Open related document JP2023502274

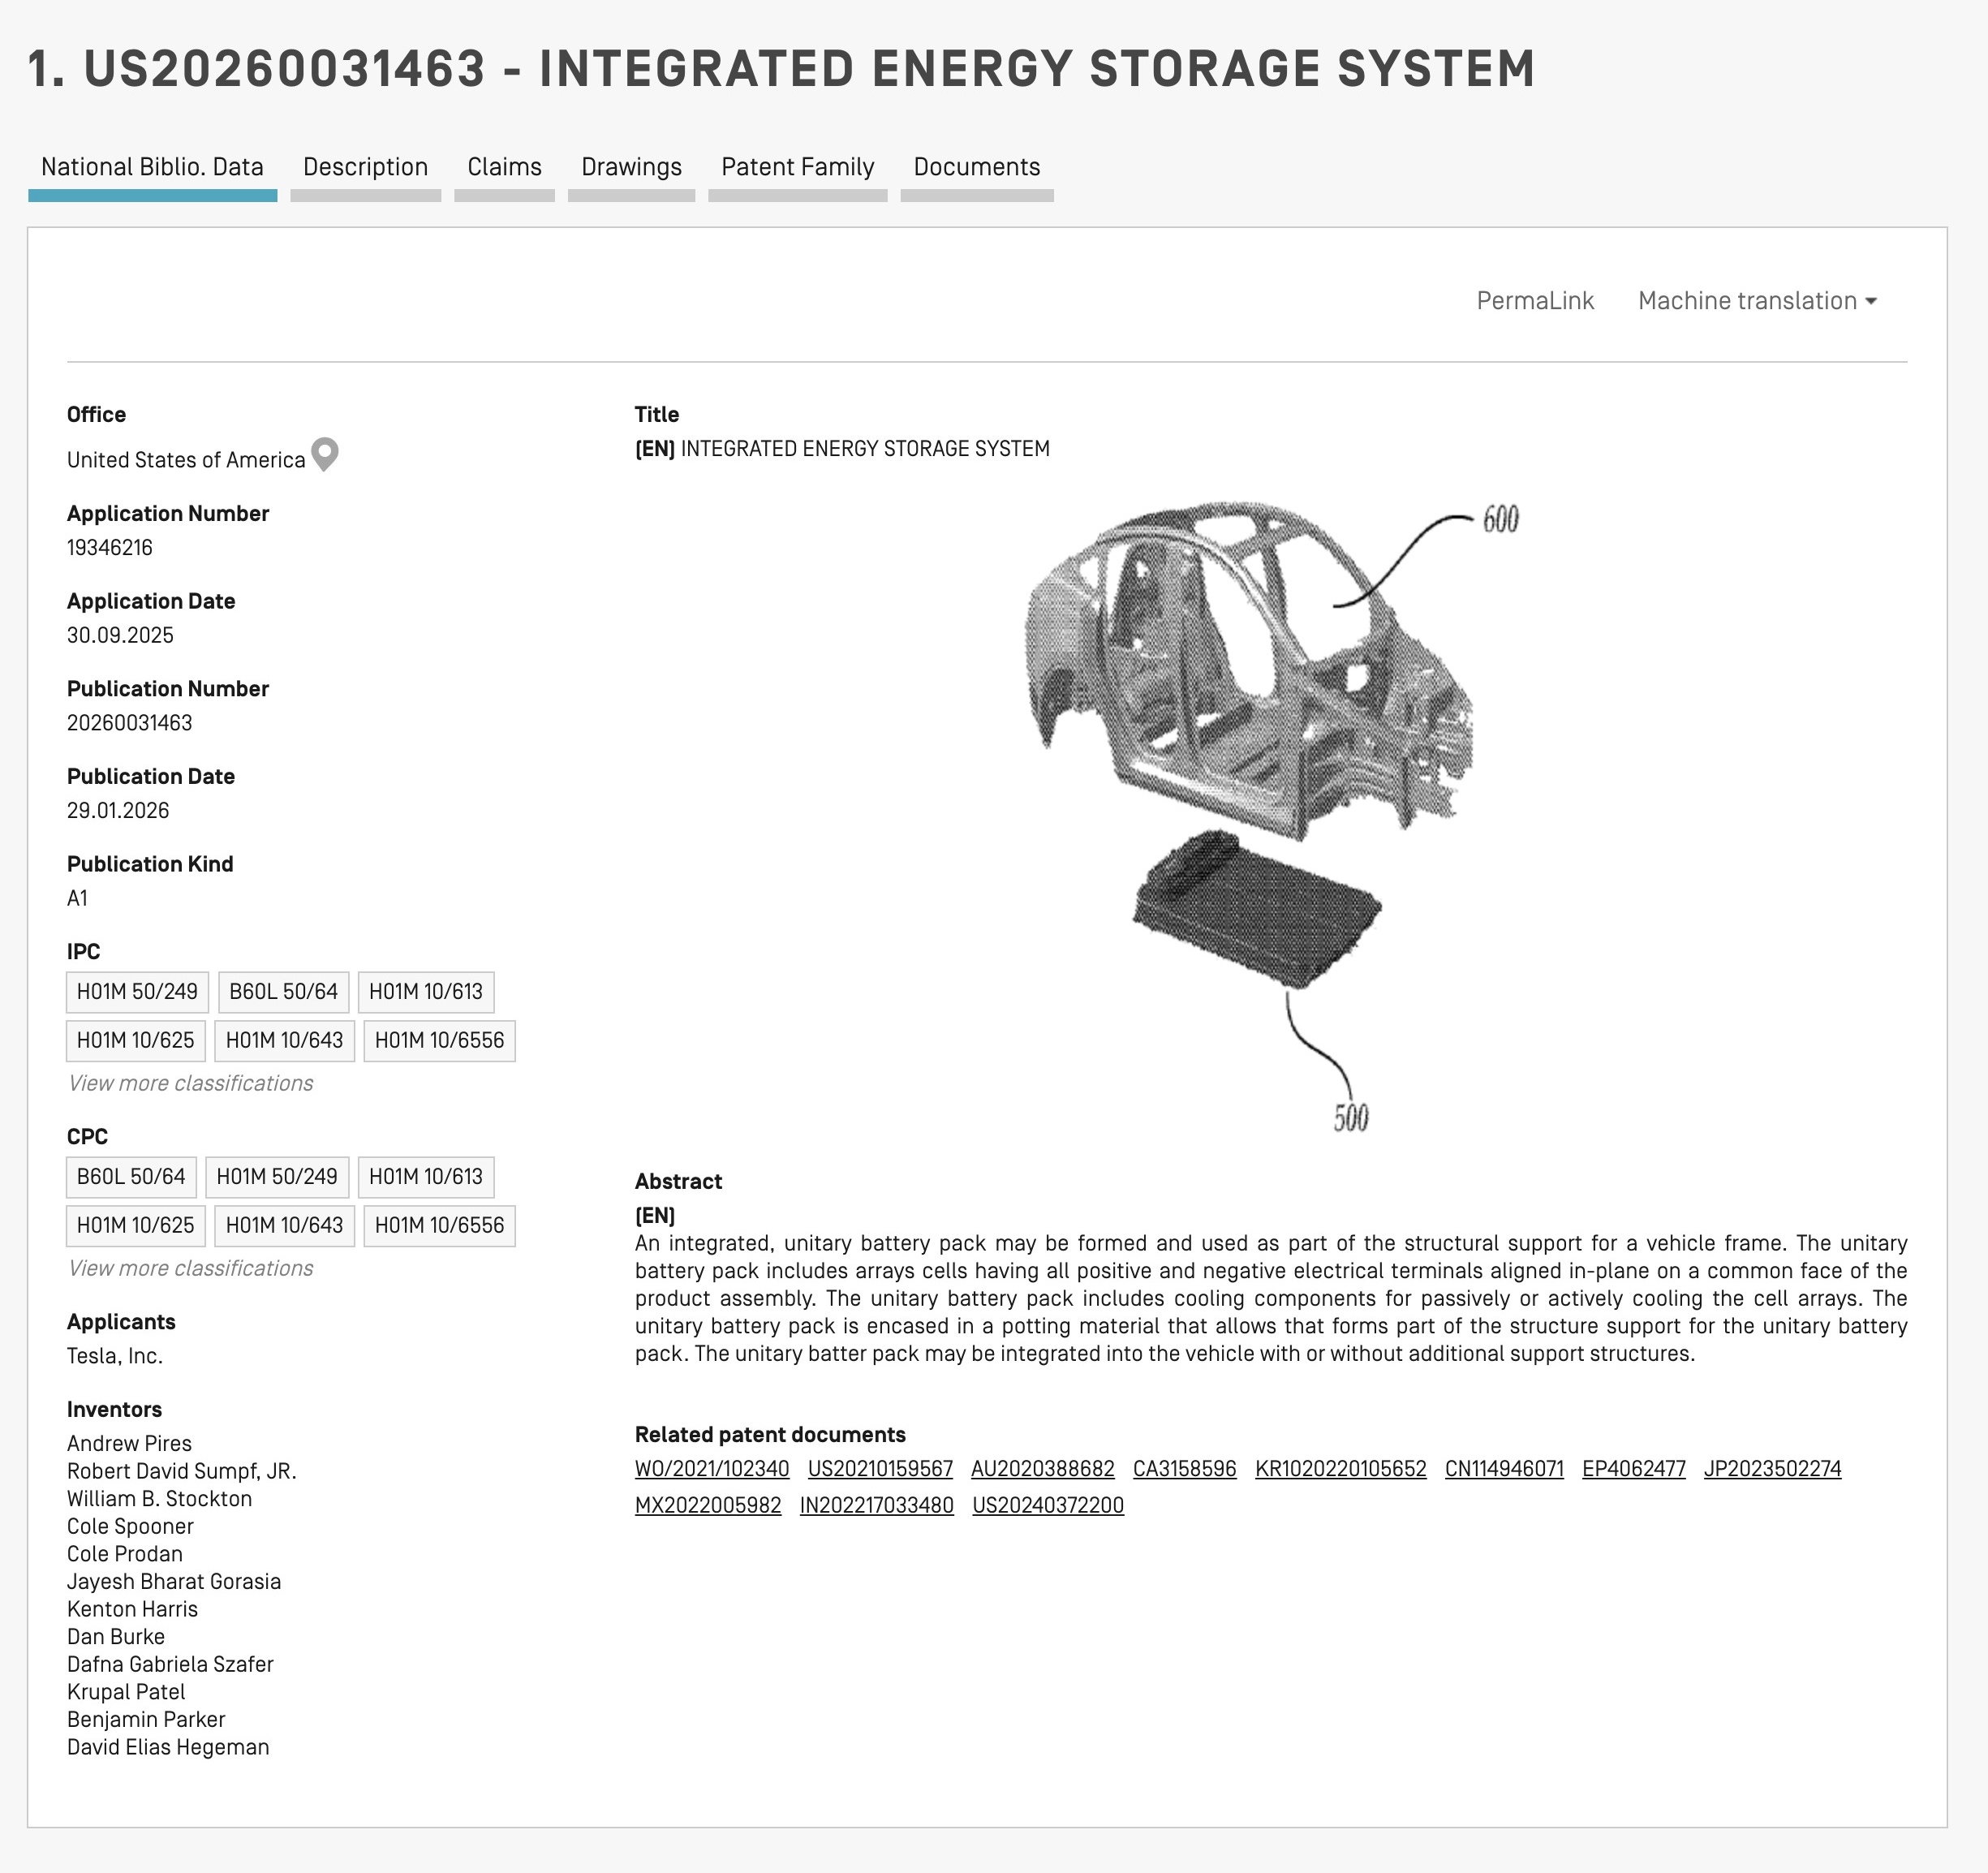(x=1771, y=1469)
